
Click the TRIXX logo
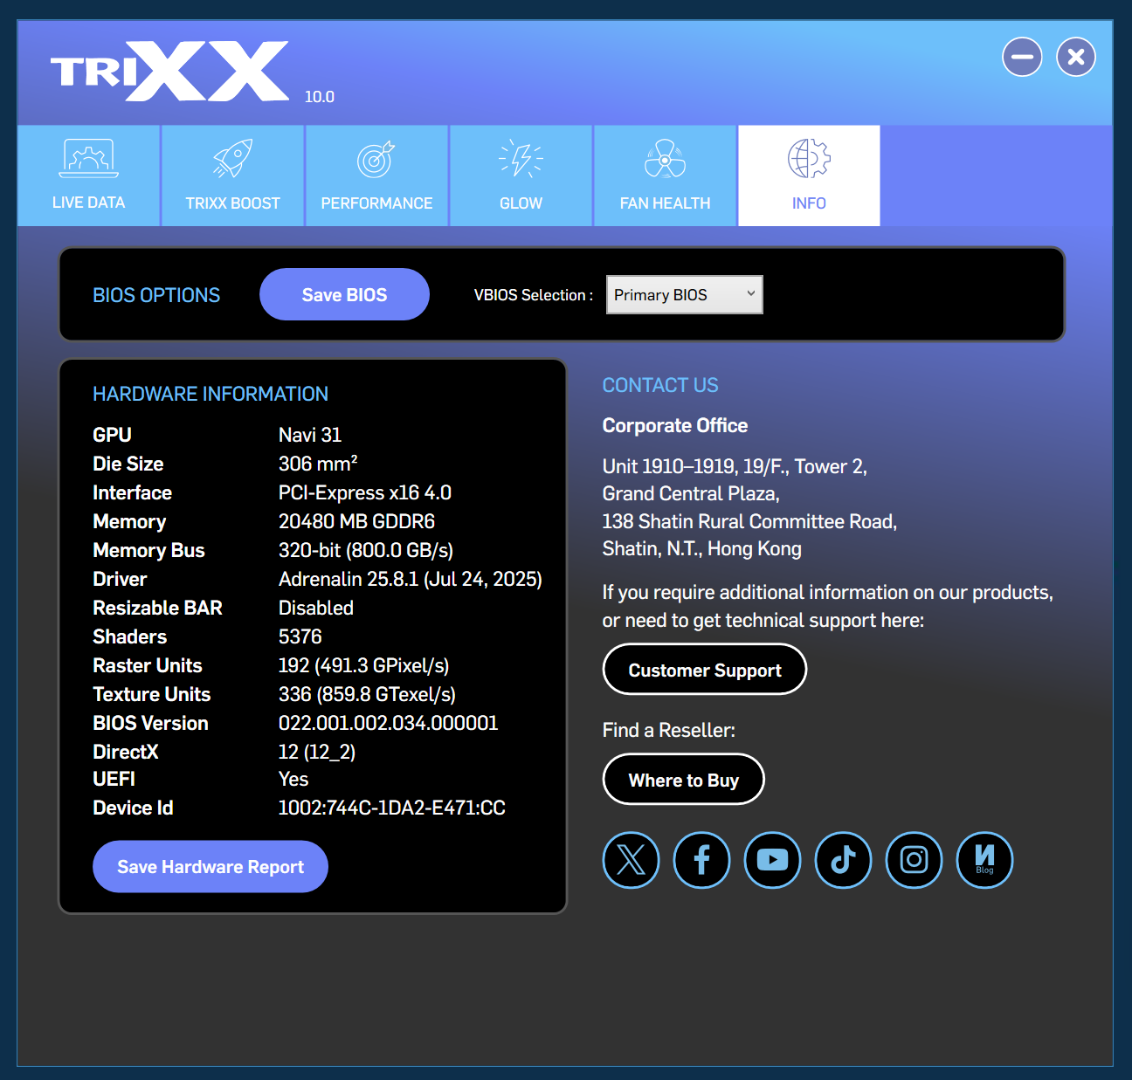click(x=170, y=71)
